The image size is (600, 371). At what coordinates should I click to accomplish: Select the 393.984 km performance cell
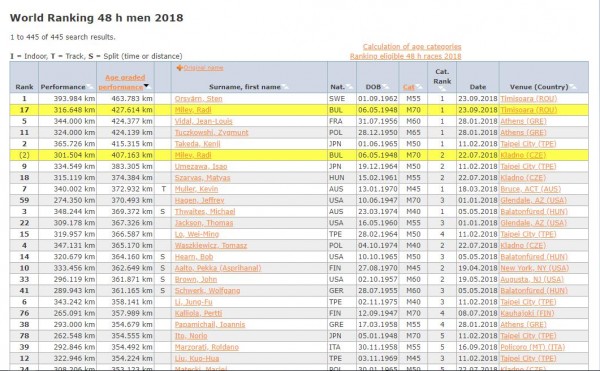pos(67,99)
